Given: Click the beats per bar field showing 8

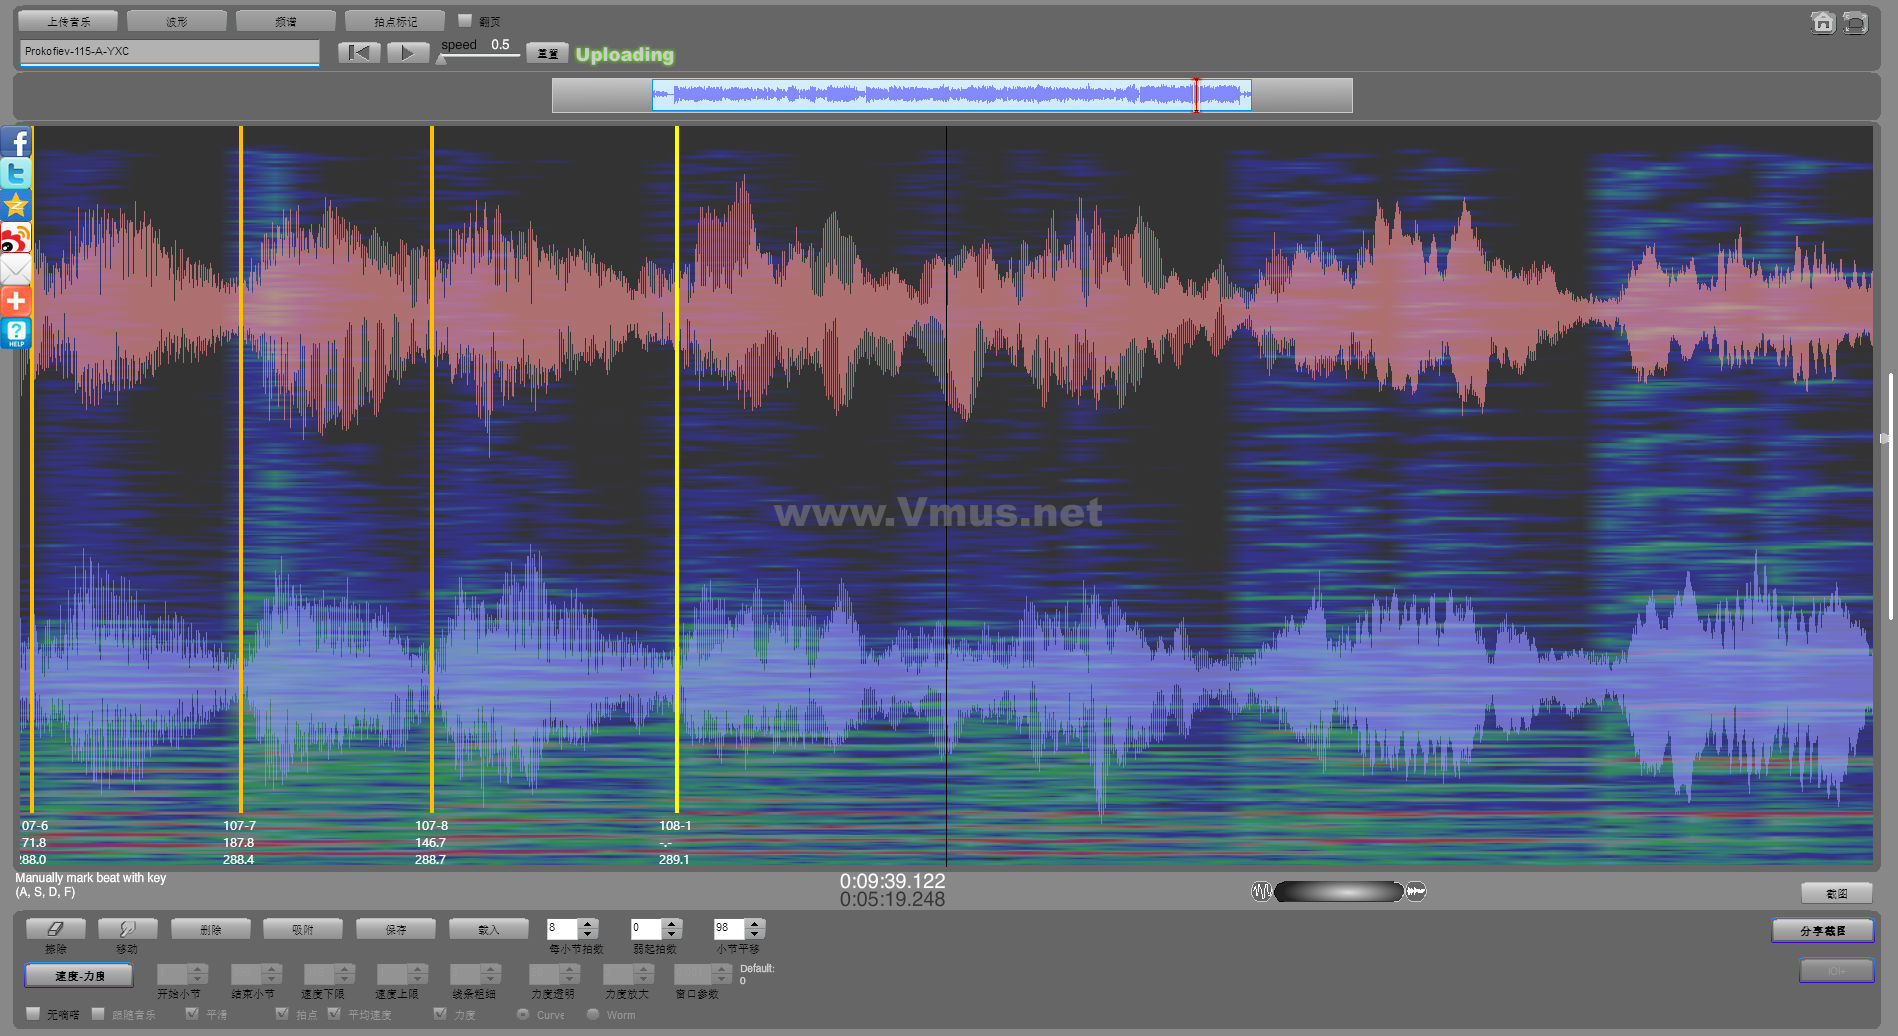Looking at the screenshot, I should pyautogui.click(x=563, y=929).
